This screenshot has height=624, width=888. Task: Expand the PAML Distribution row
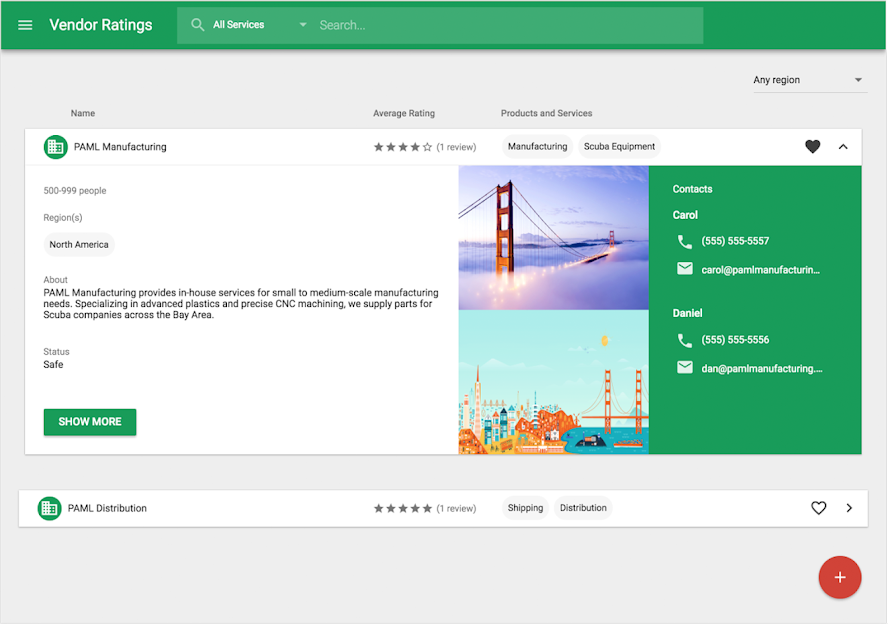coord(849,508)
